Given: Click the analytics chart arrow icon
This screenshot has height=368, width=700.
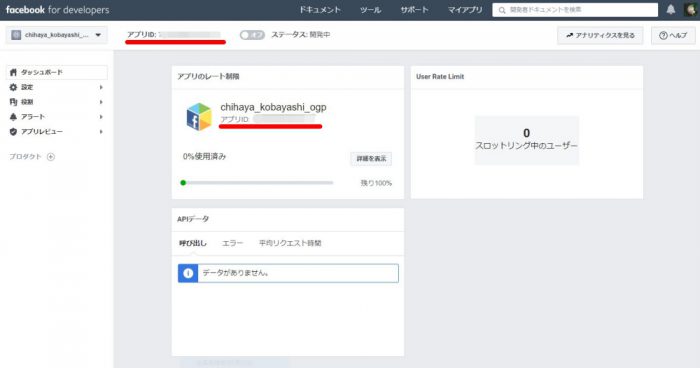Looking at the screenshot, I should point(569,35).
